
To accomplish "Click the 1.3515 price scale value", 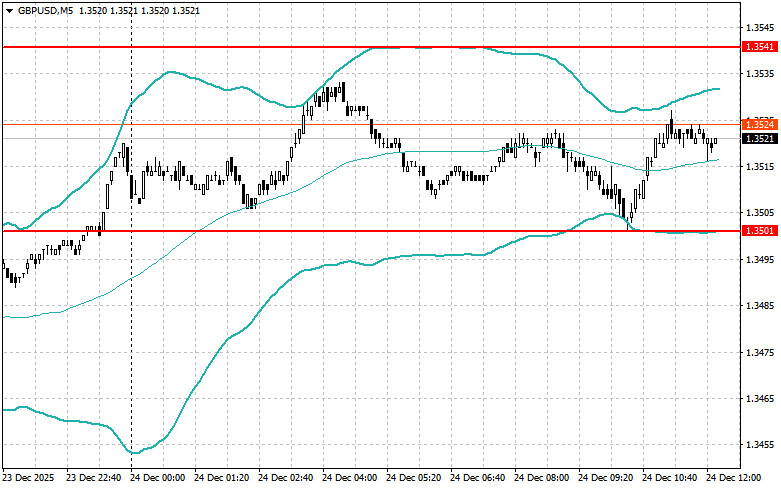I will point(760,166).
